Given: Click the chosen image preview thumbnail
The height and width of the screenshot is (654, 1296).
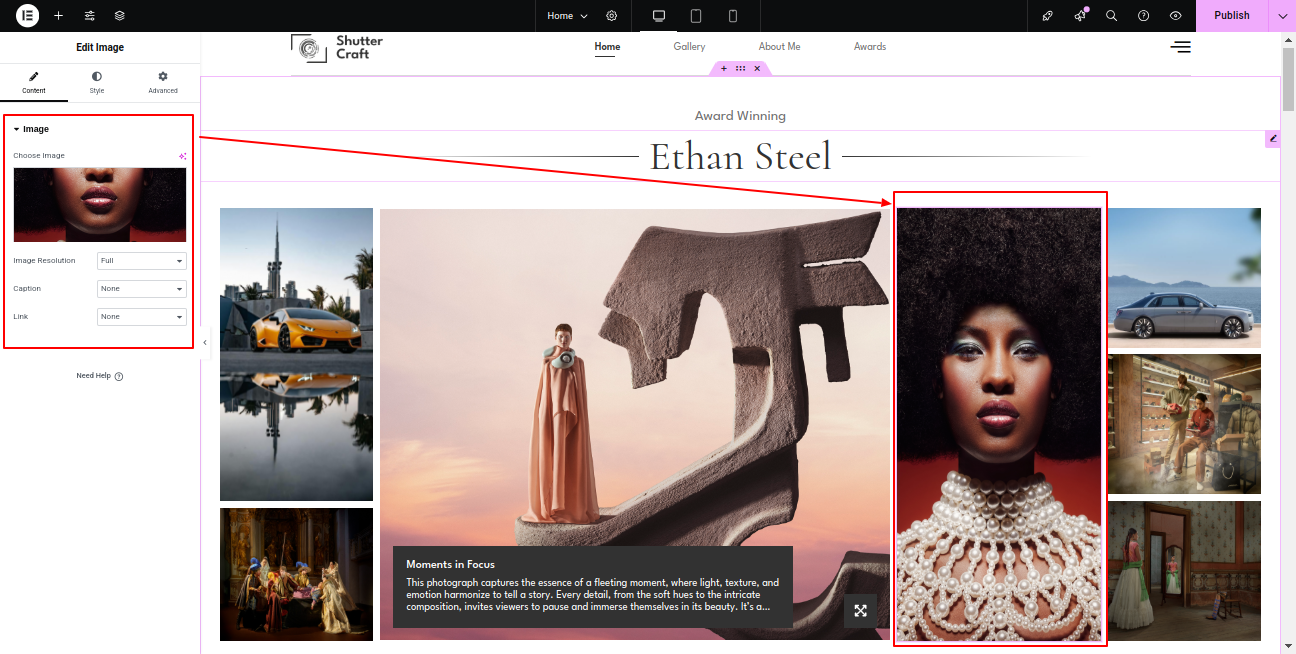Looking at the screenshot, I should click(100, 205).
